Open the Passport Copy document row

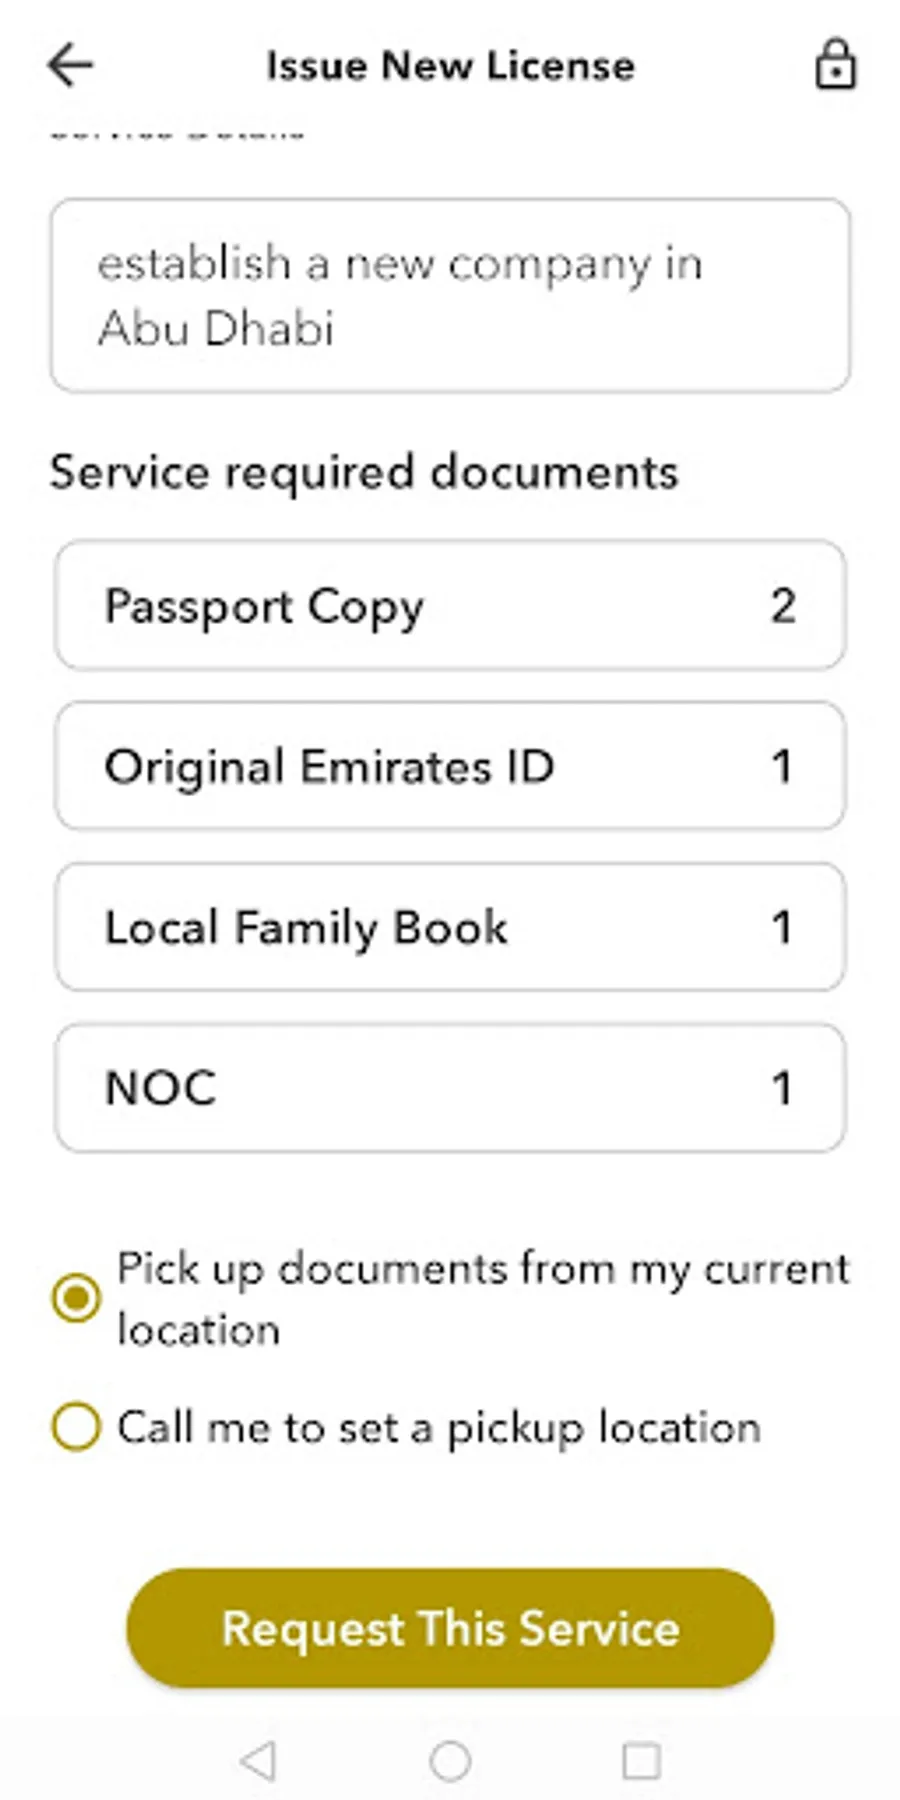coord(450,605)
